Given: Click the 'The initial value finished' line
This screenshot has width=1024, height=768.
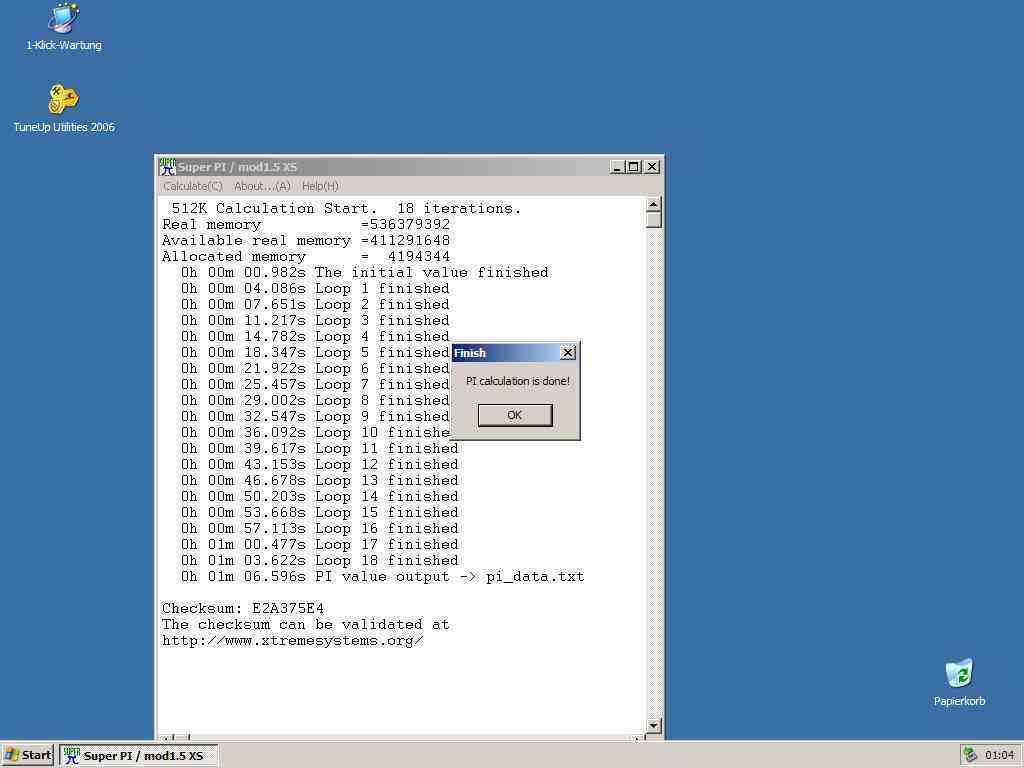Looking at the screenshot, I should 364,272.
